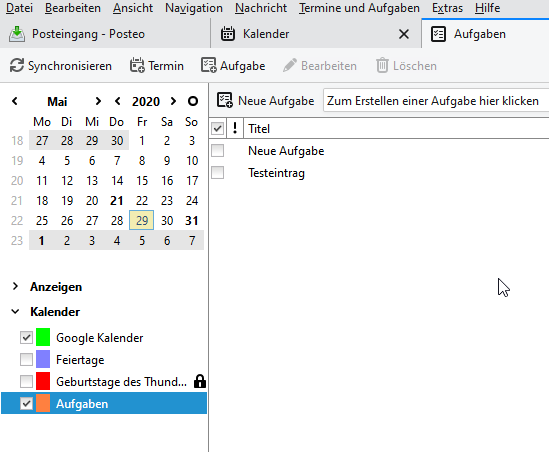The width and height of the screenshot is (549, 452).
Task: Click the lock icon beside Geburtstage calendar
Action: pos(200,381)
